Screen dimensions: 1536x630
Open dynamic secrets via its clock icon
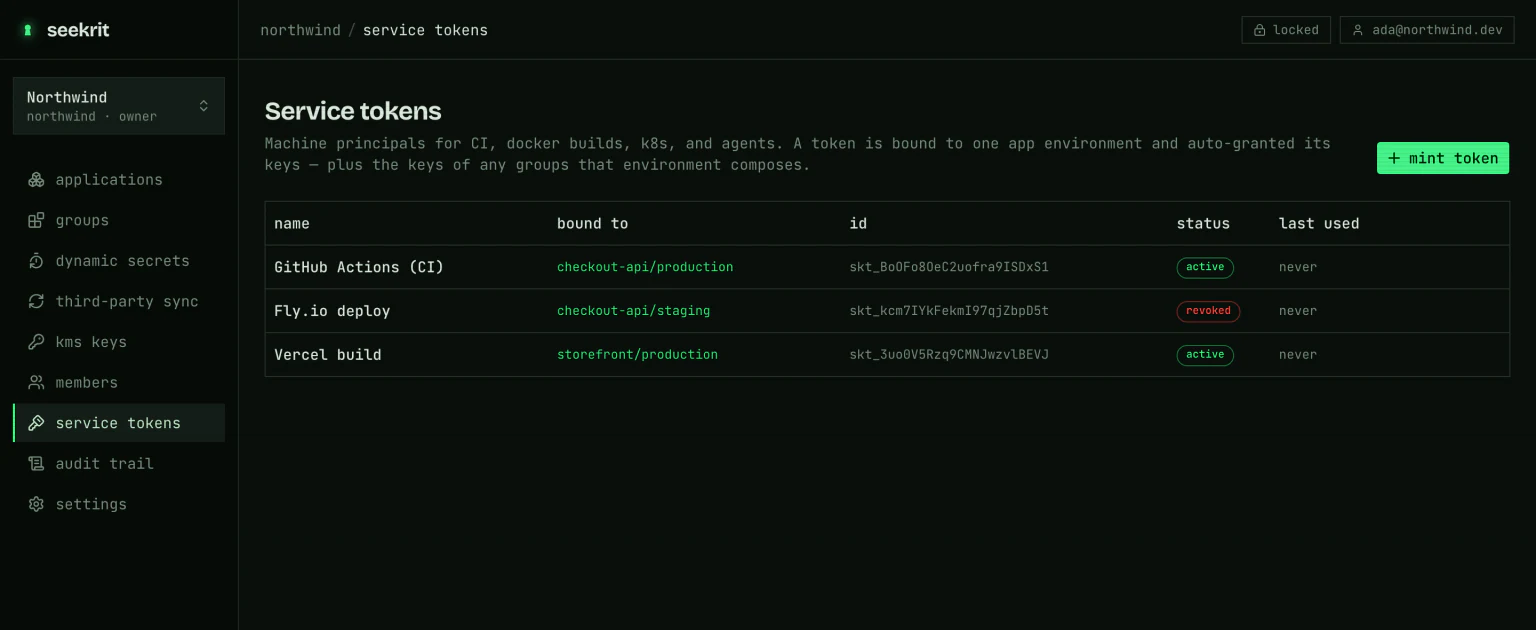(x=36, y=261)
